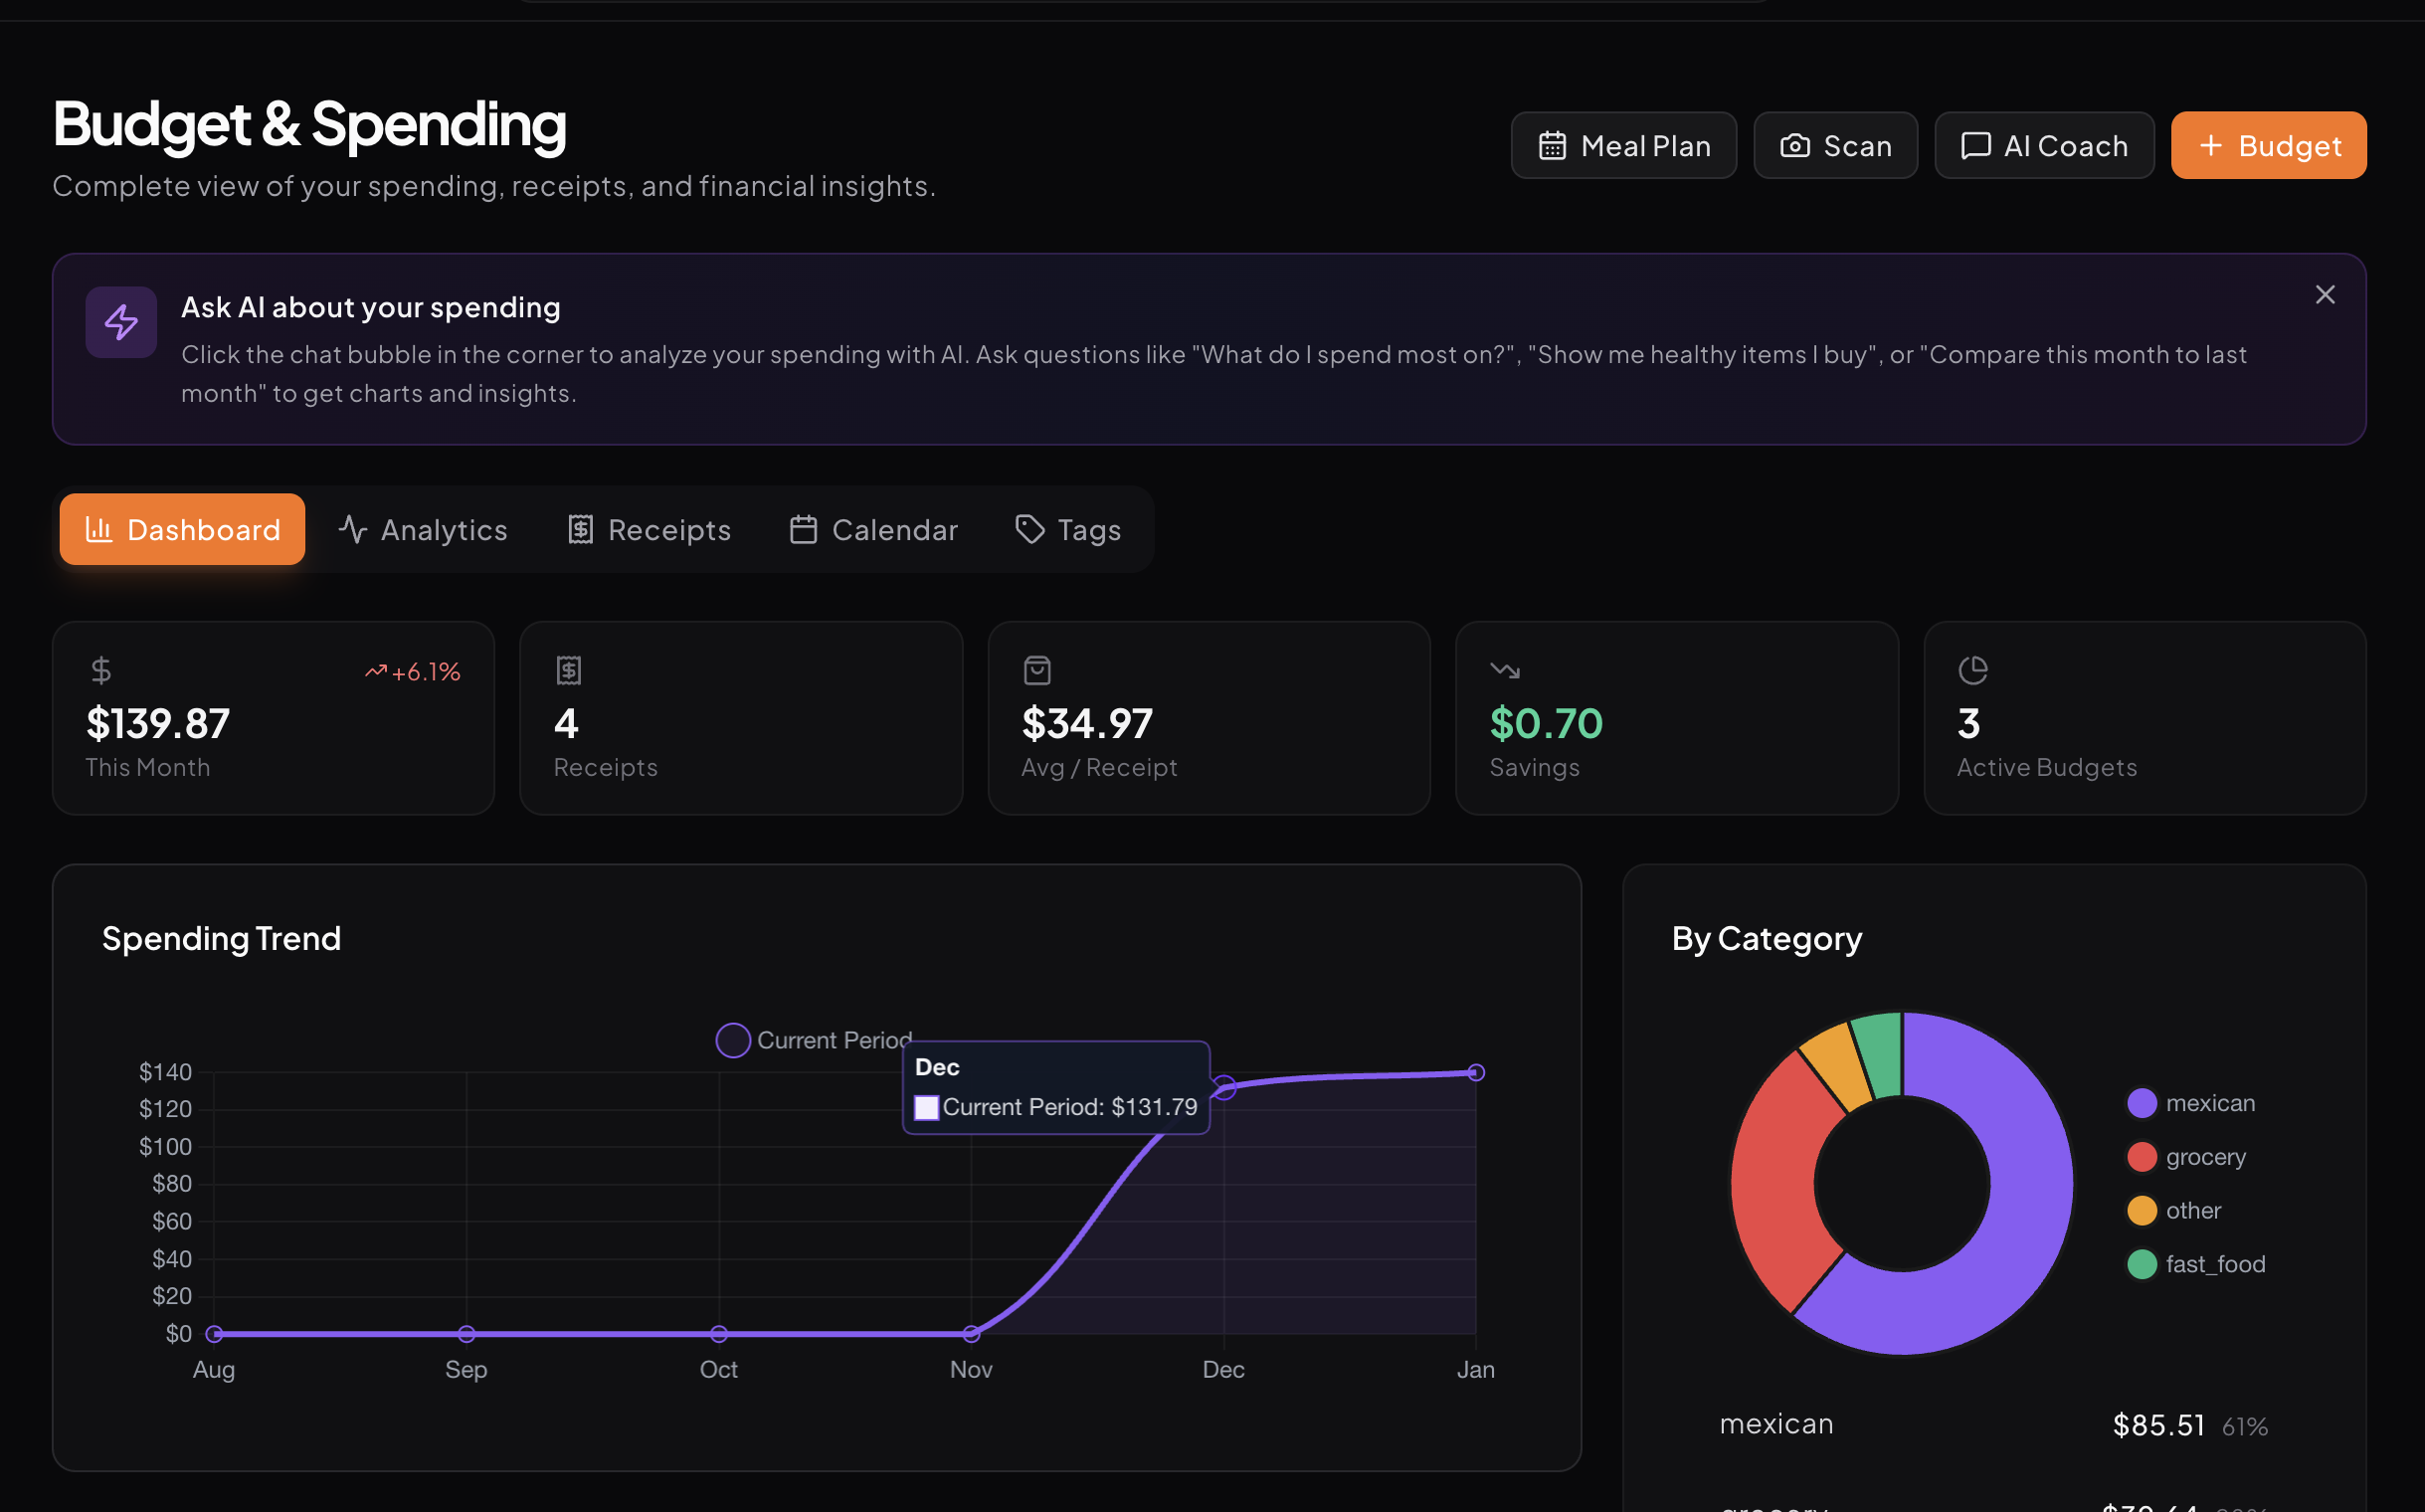Open Scan via the camera button
The image size is (2425, 1512).
[1835, 146]
